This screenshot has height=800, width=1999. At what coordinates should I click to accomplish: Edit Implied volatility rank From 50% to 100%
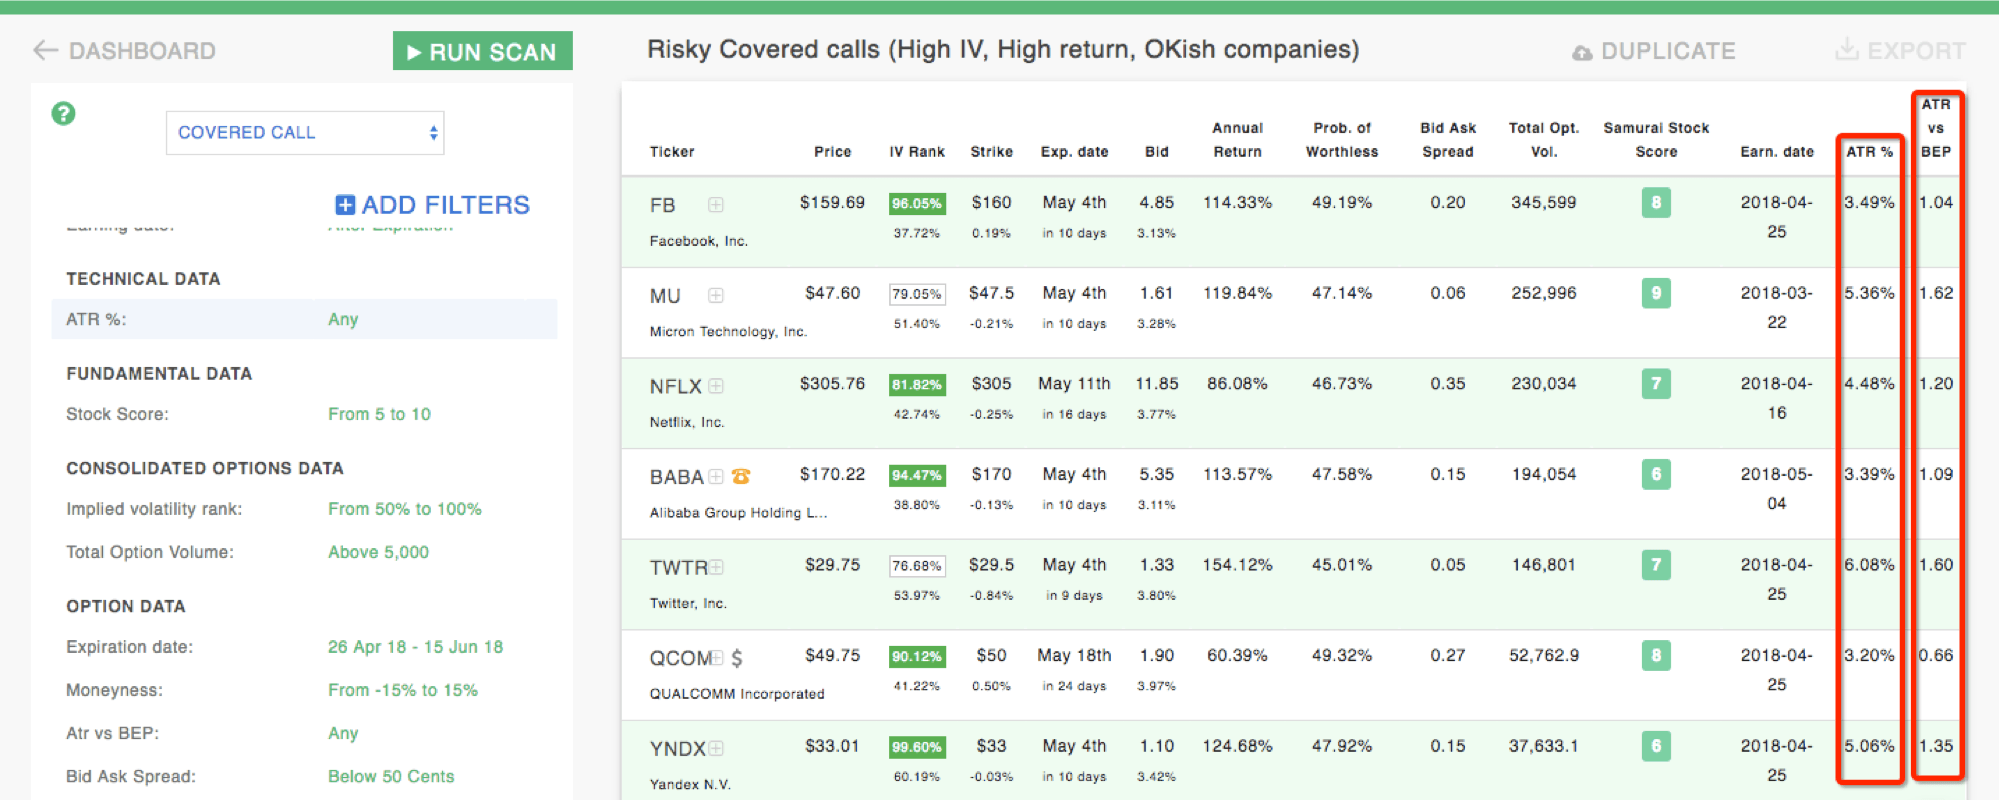pos(405,509)
